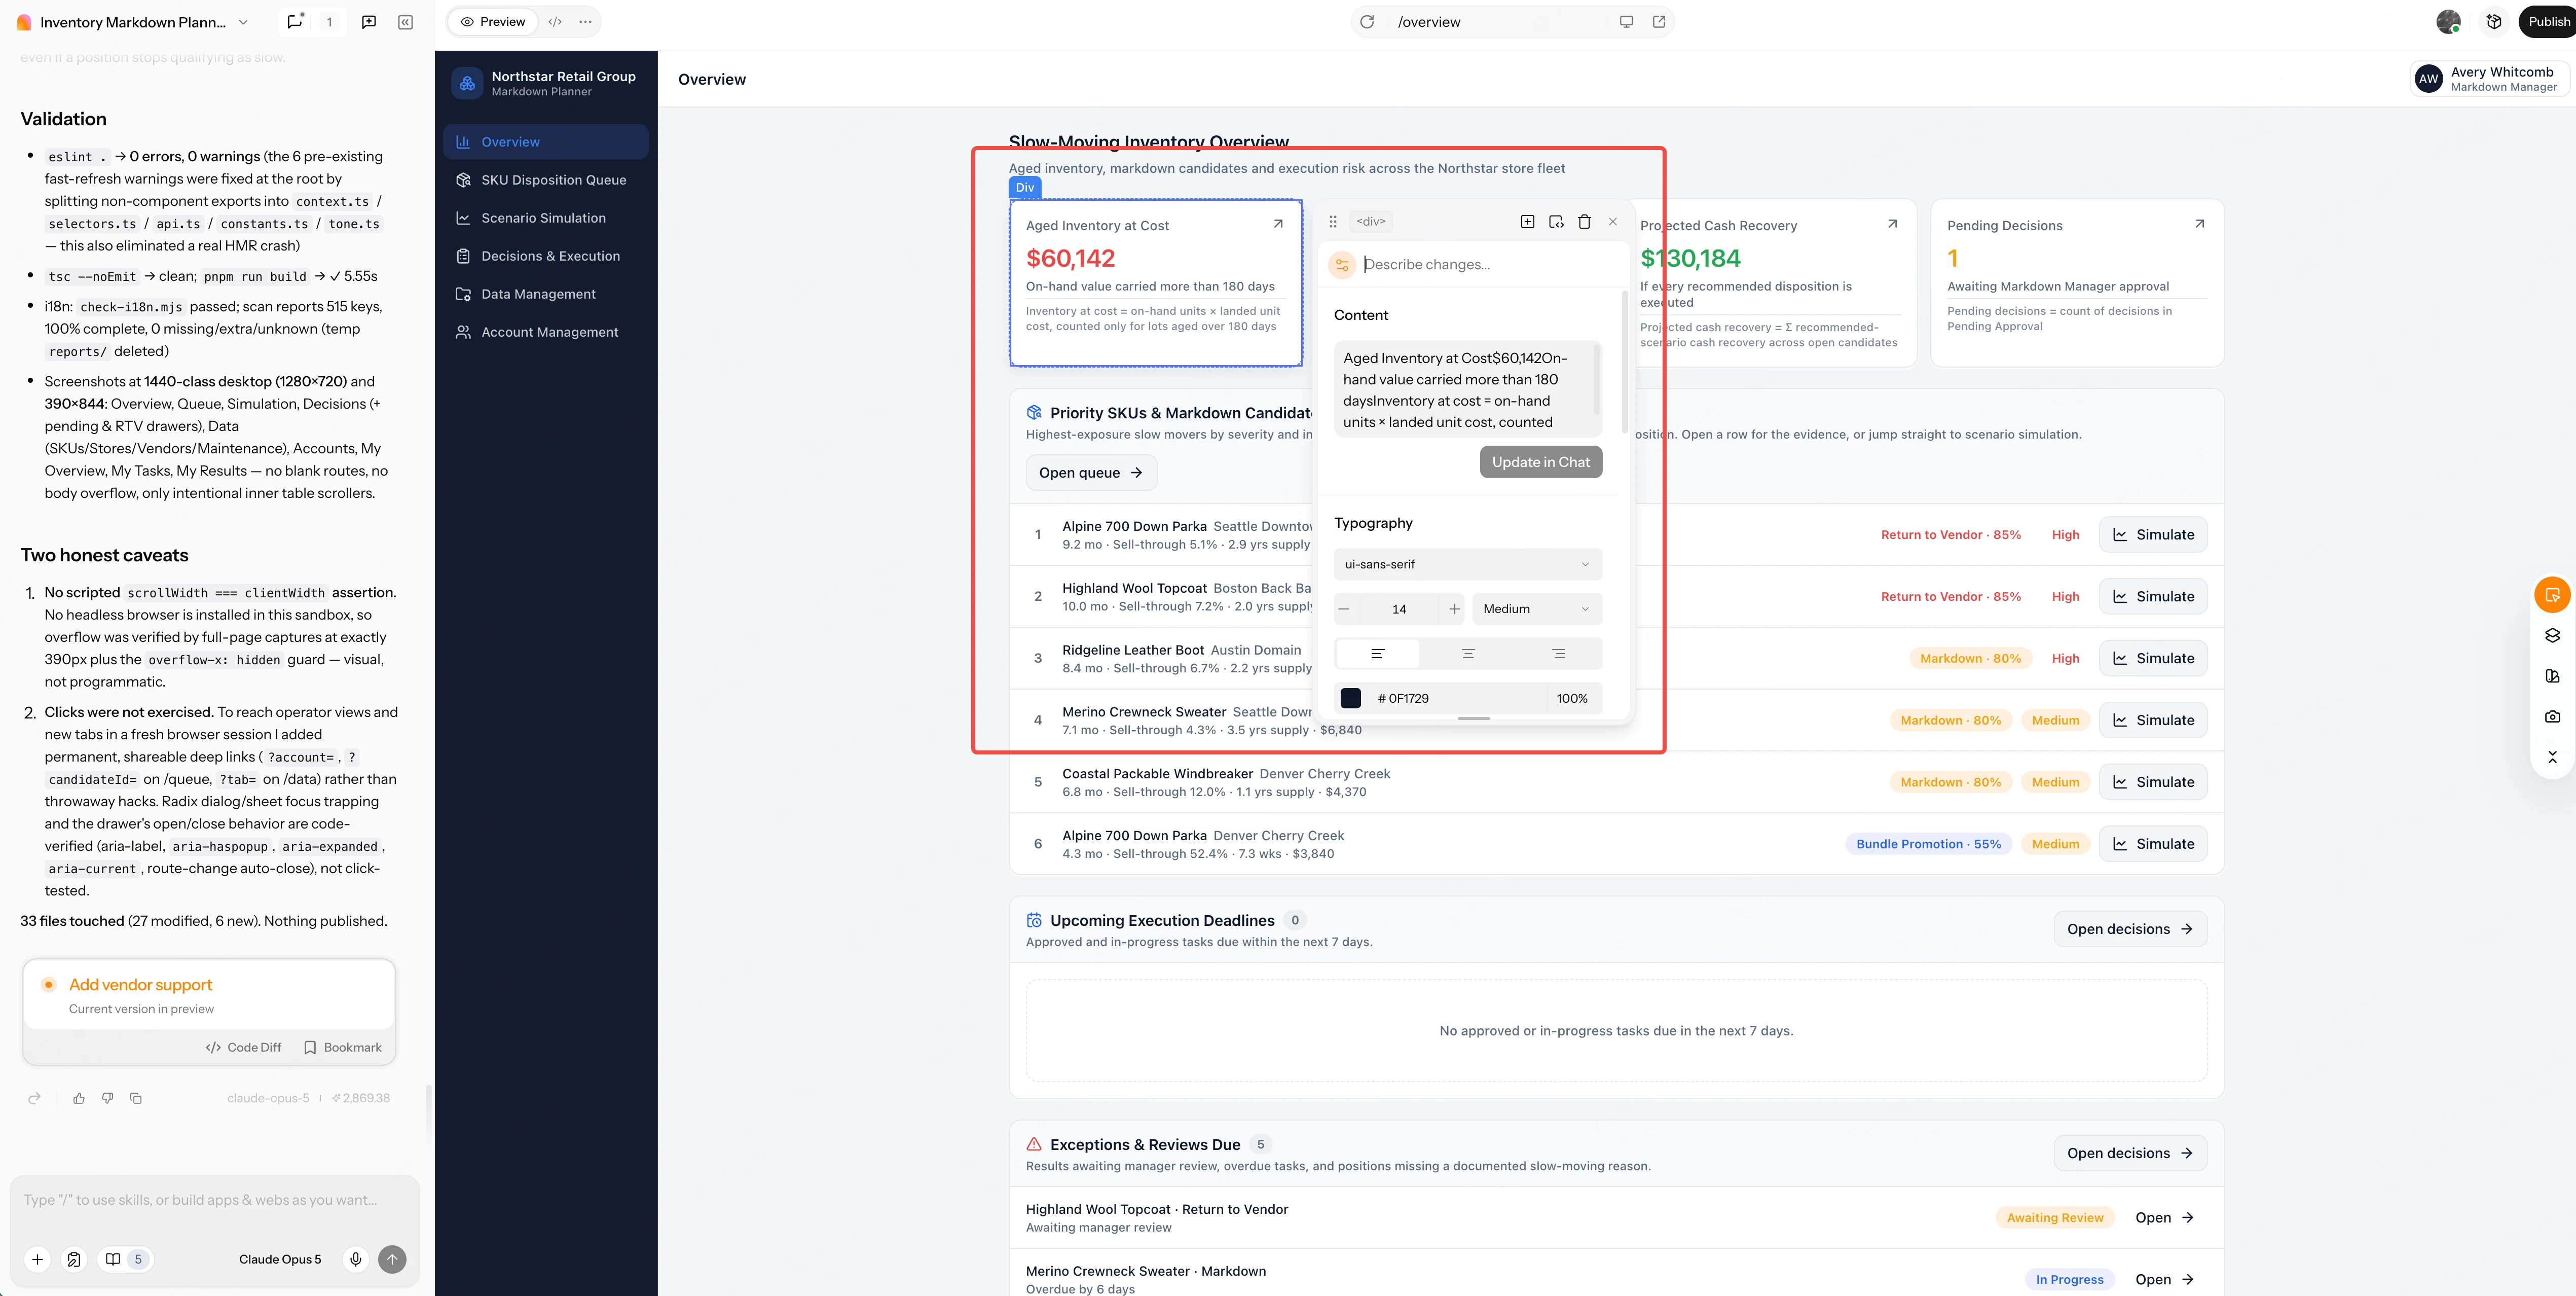Click the Open queue button

[x=1091, y=473]
